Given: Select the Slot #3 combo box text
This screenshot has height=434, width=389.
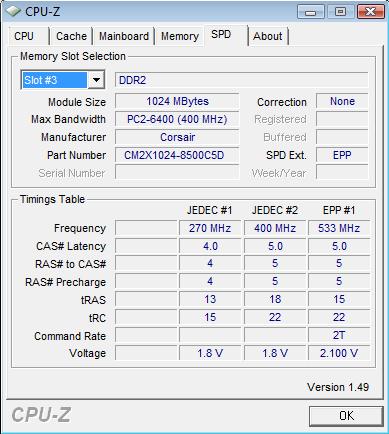Looking at the screenshot, I should [x=55, y=80].
